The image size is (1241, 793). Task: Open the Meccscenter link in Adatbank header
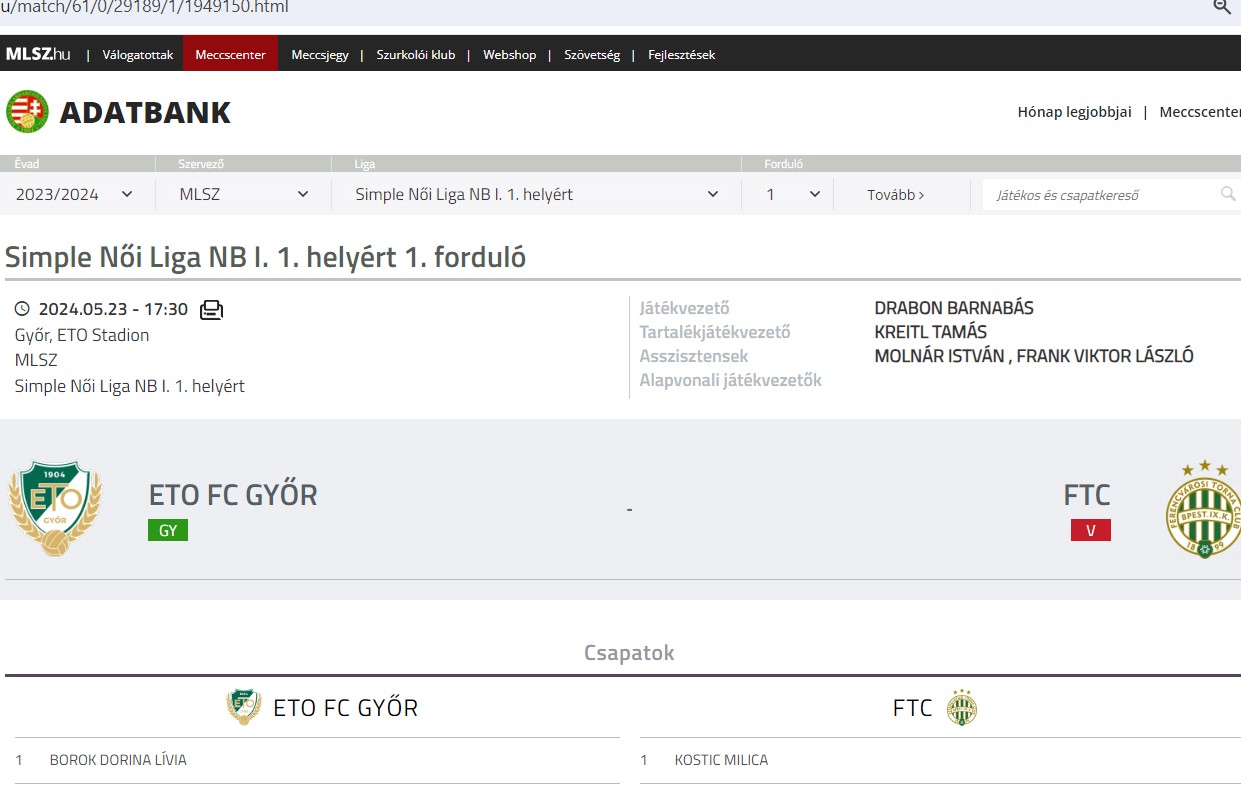point(1200,112)
